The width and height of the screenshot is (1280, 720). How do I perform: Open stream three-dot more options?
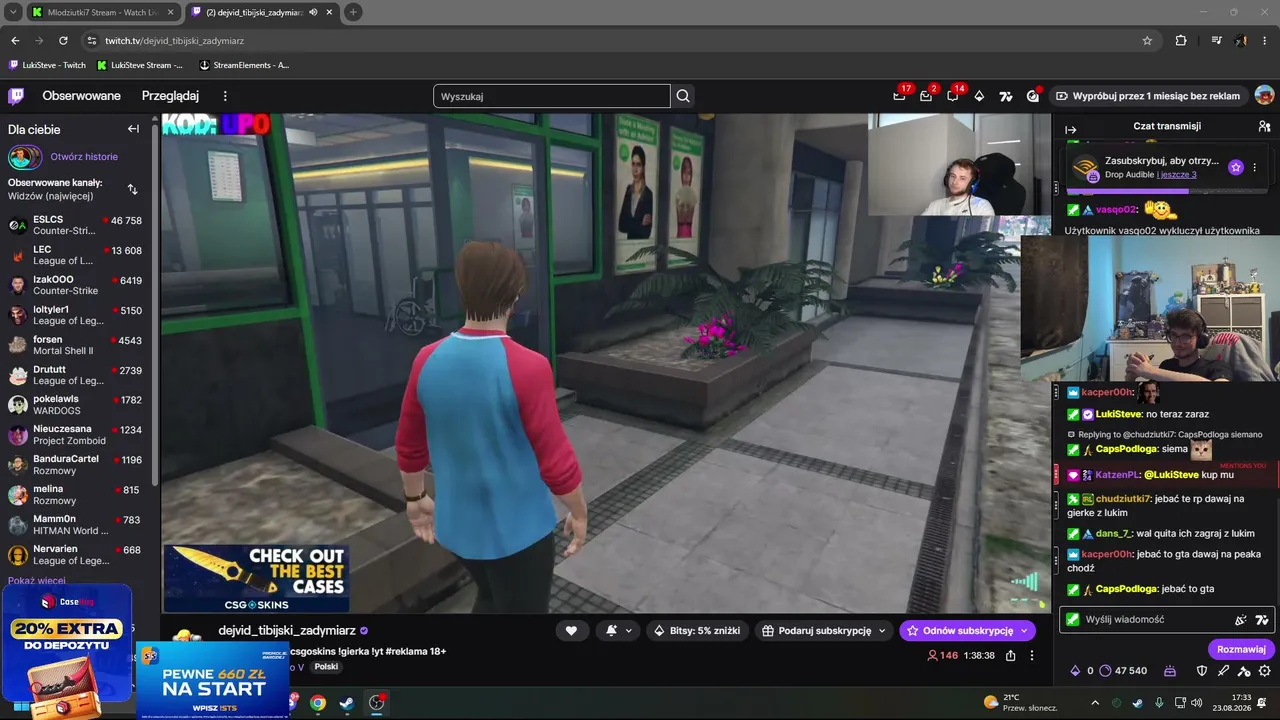coord(1032,656)
